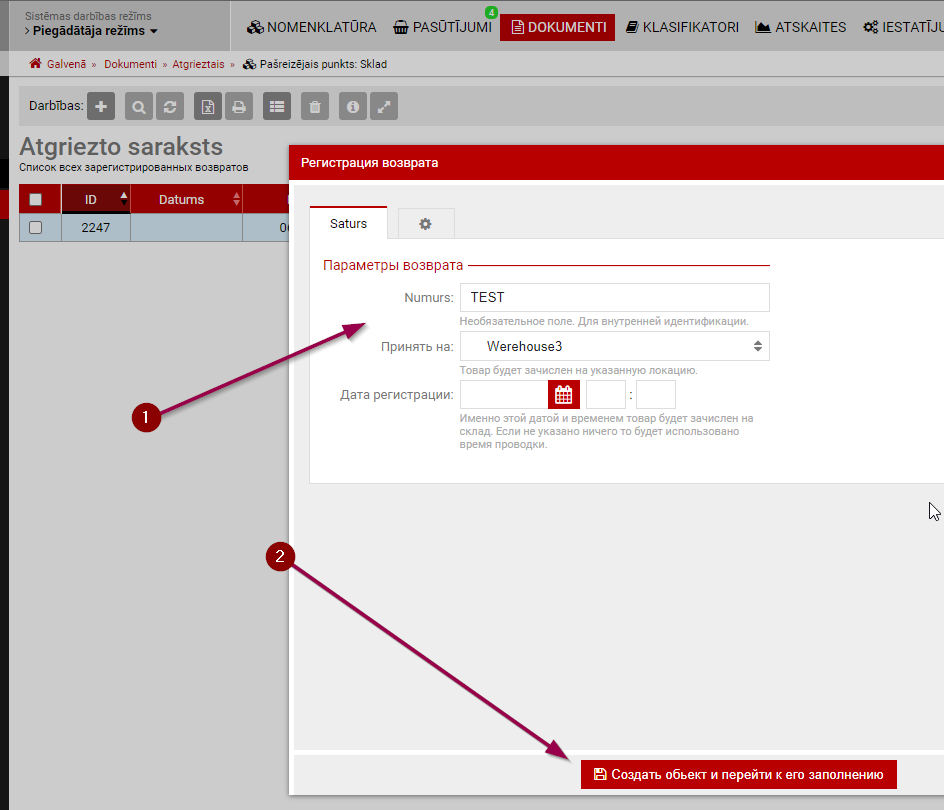Viewport: 944px width, 810px height.
Task: Refresh the list with the reload icon
Action: [171, 106]
